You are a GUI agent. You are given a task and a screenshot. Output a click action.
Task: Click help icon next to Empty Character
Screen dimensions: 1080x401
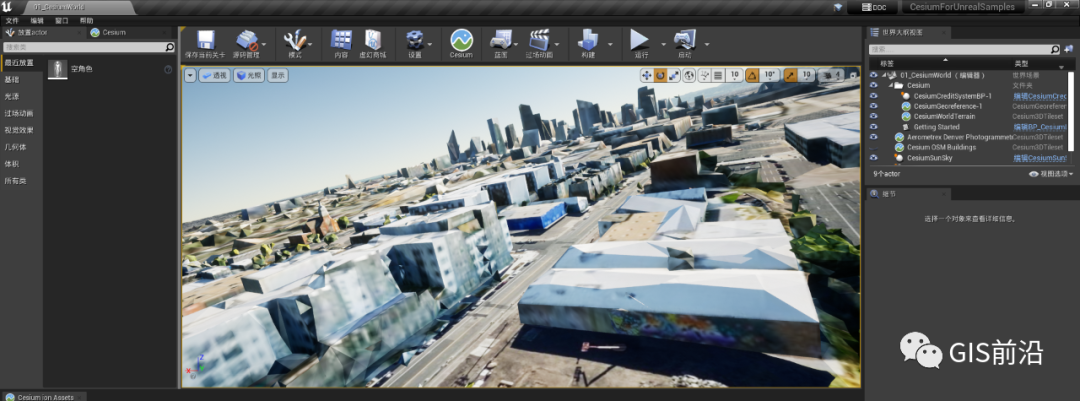pos(168,70)
